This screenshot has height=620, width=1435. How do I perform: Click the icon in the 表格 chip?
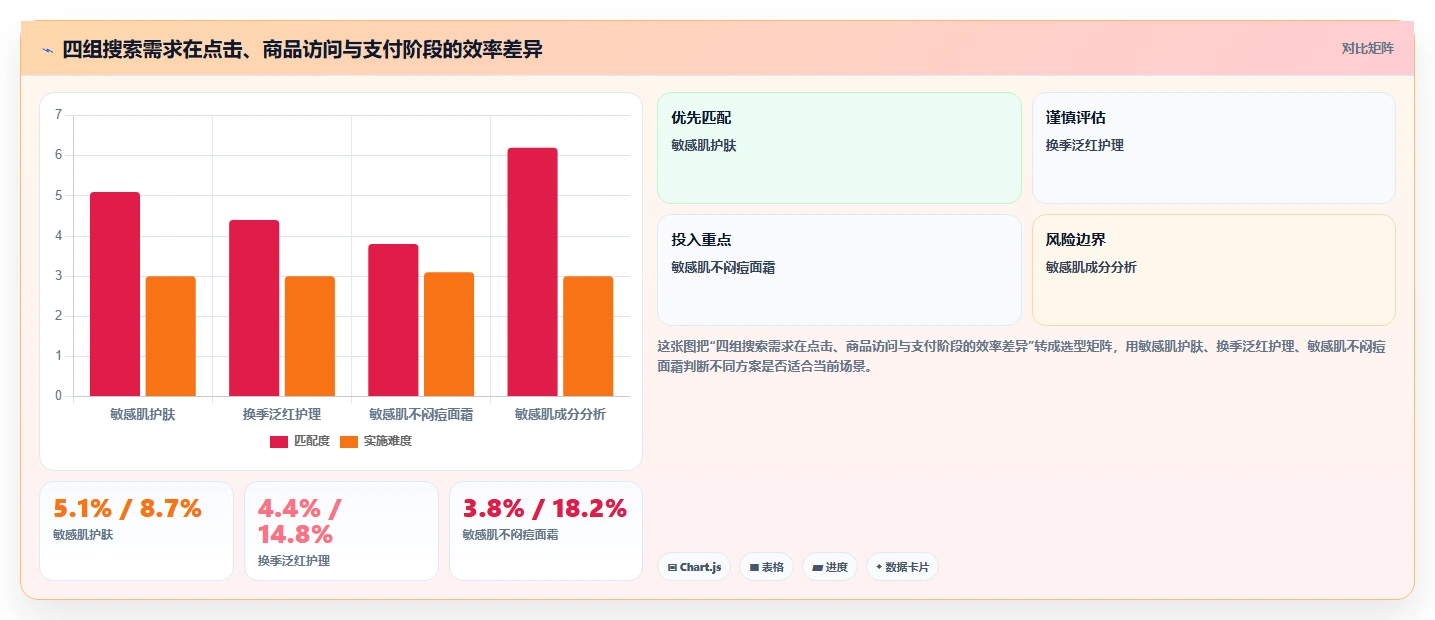click(x=754, y=567)
